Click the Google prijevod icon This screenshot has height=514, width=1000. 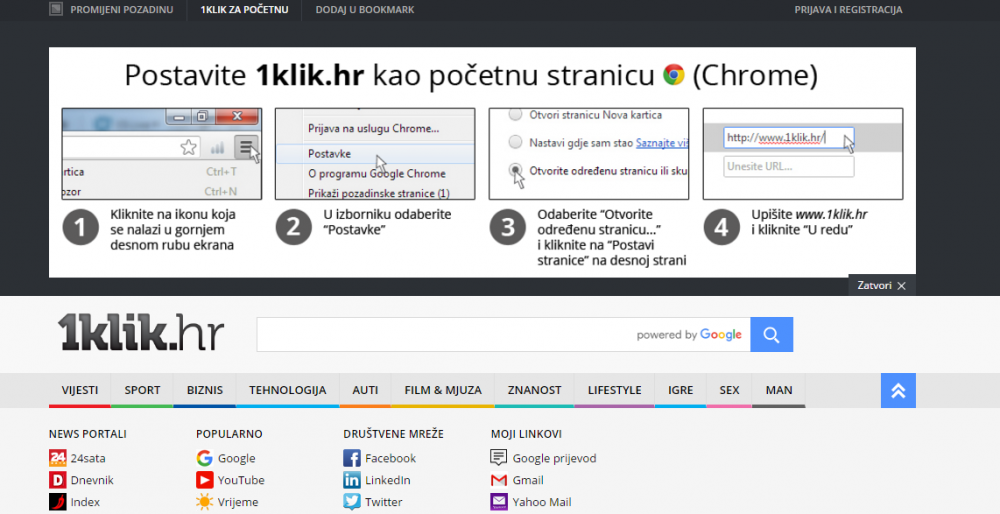point(499,458)
